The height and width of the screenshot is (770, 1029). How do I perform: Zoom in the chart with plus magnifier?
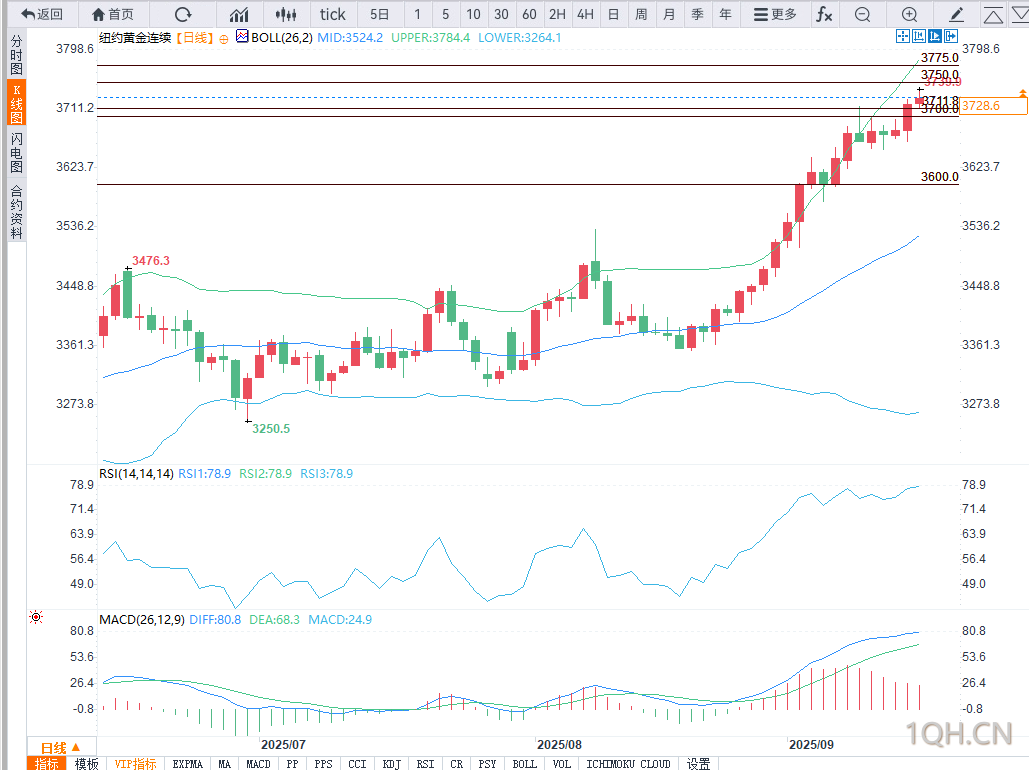(x=909, y=14)
